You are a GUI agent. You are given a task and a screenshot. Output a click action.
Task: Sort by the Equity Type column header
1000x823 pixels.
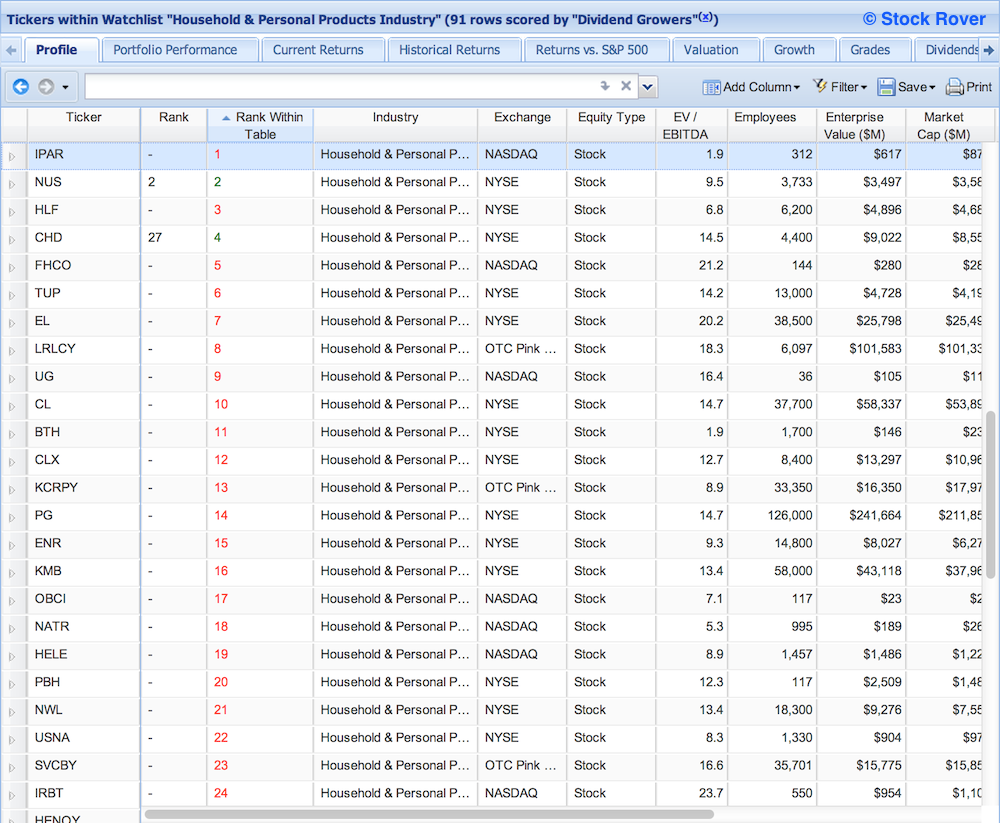[x=612, y=125]
